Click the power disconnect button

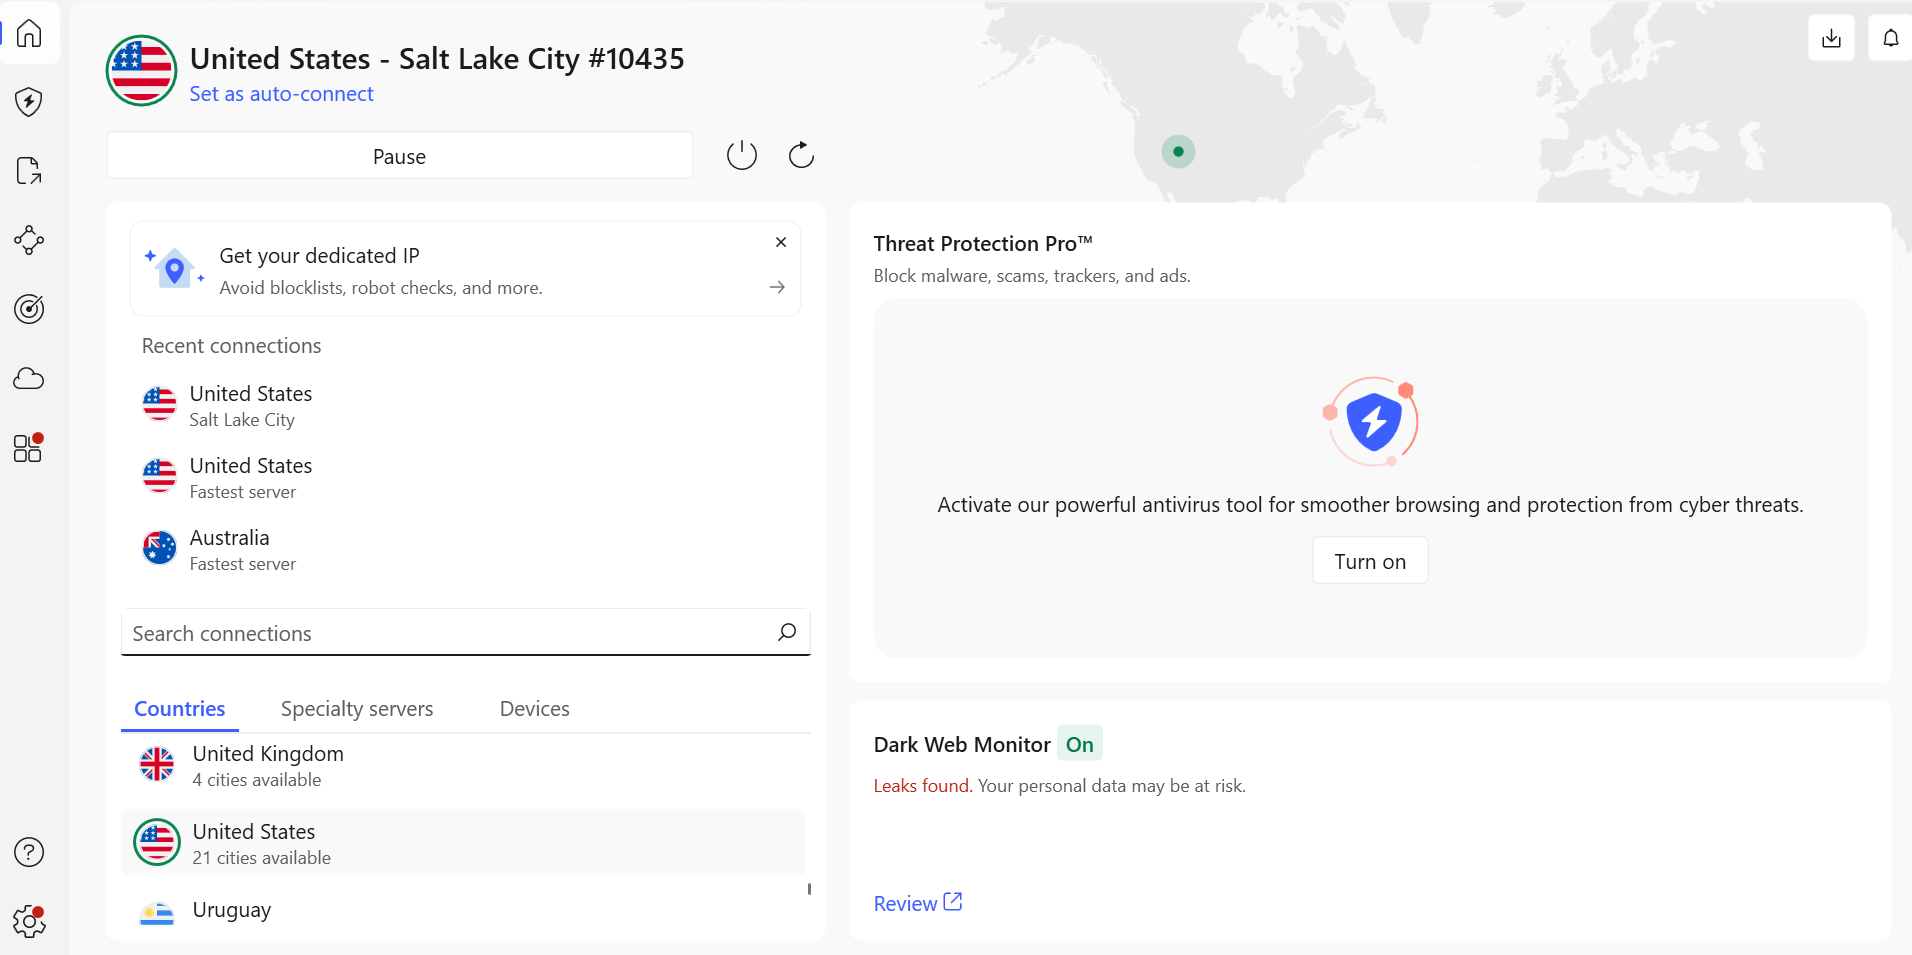point(741,155)
